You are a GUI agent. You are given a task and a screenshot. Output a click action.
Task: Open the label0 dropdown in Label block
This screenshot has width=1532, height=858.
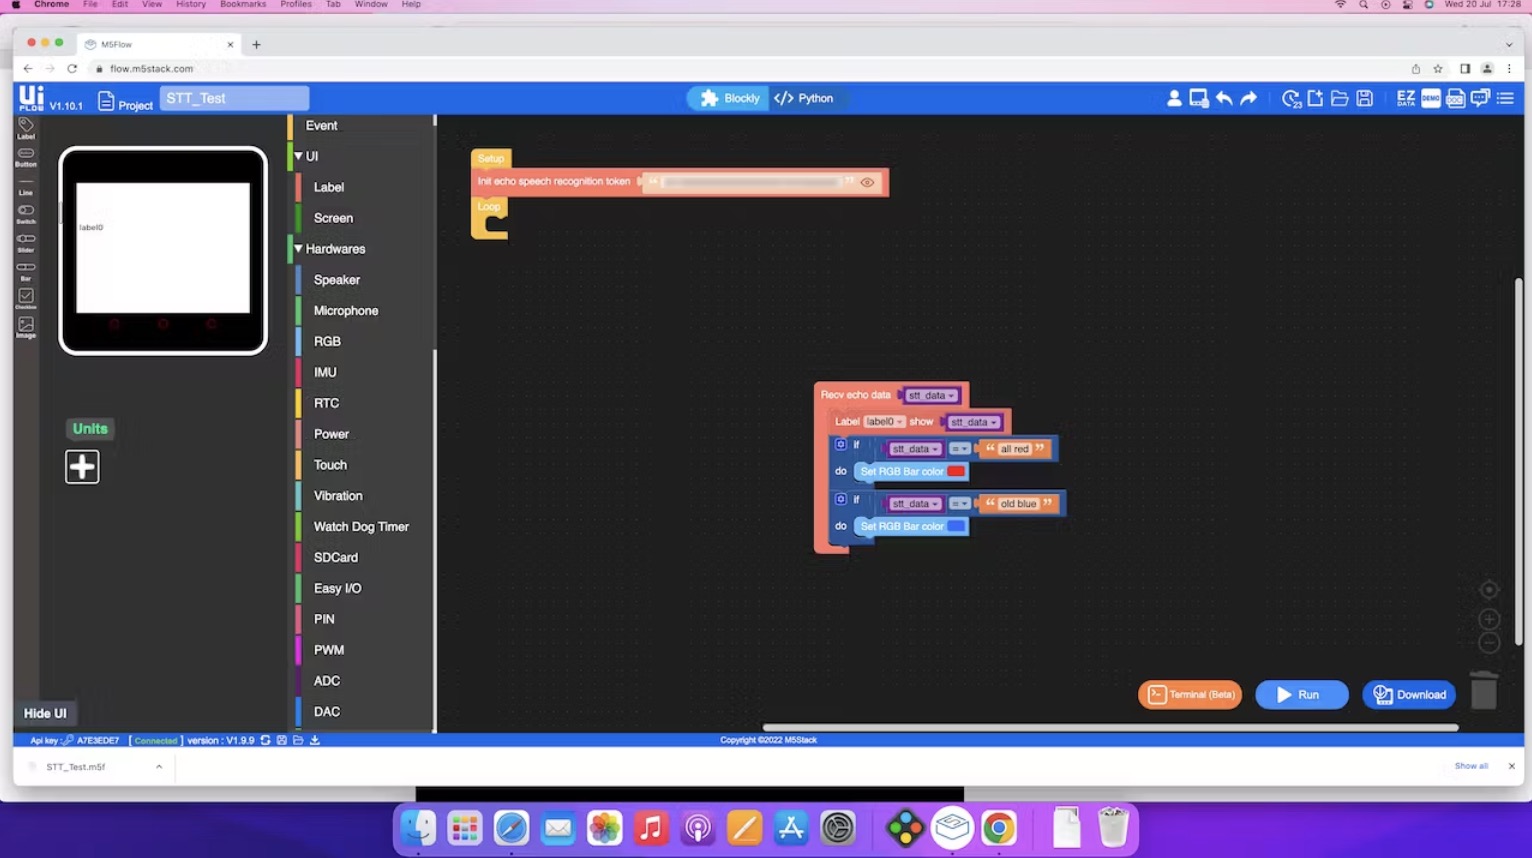[x=884, y=422]
